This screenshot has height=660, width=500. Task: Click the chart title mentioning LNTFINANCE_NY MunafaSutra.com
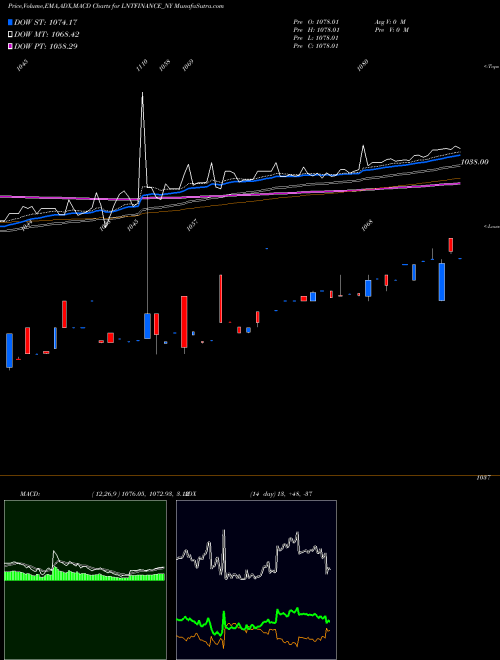tap(116, 6)
